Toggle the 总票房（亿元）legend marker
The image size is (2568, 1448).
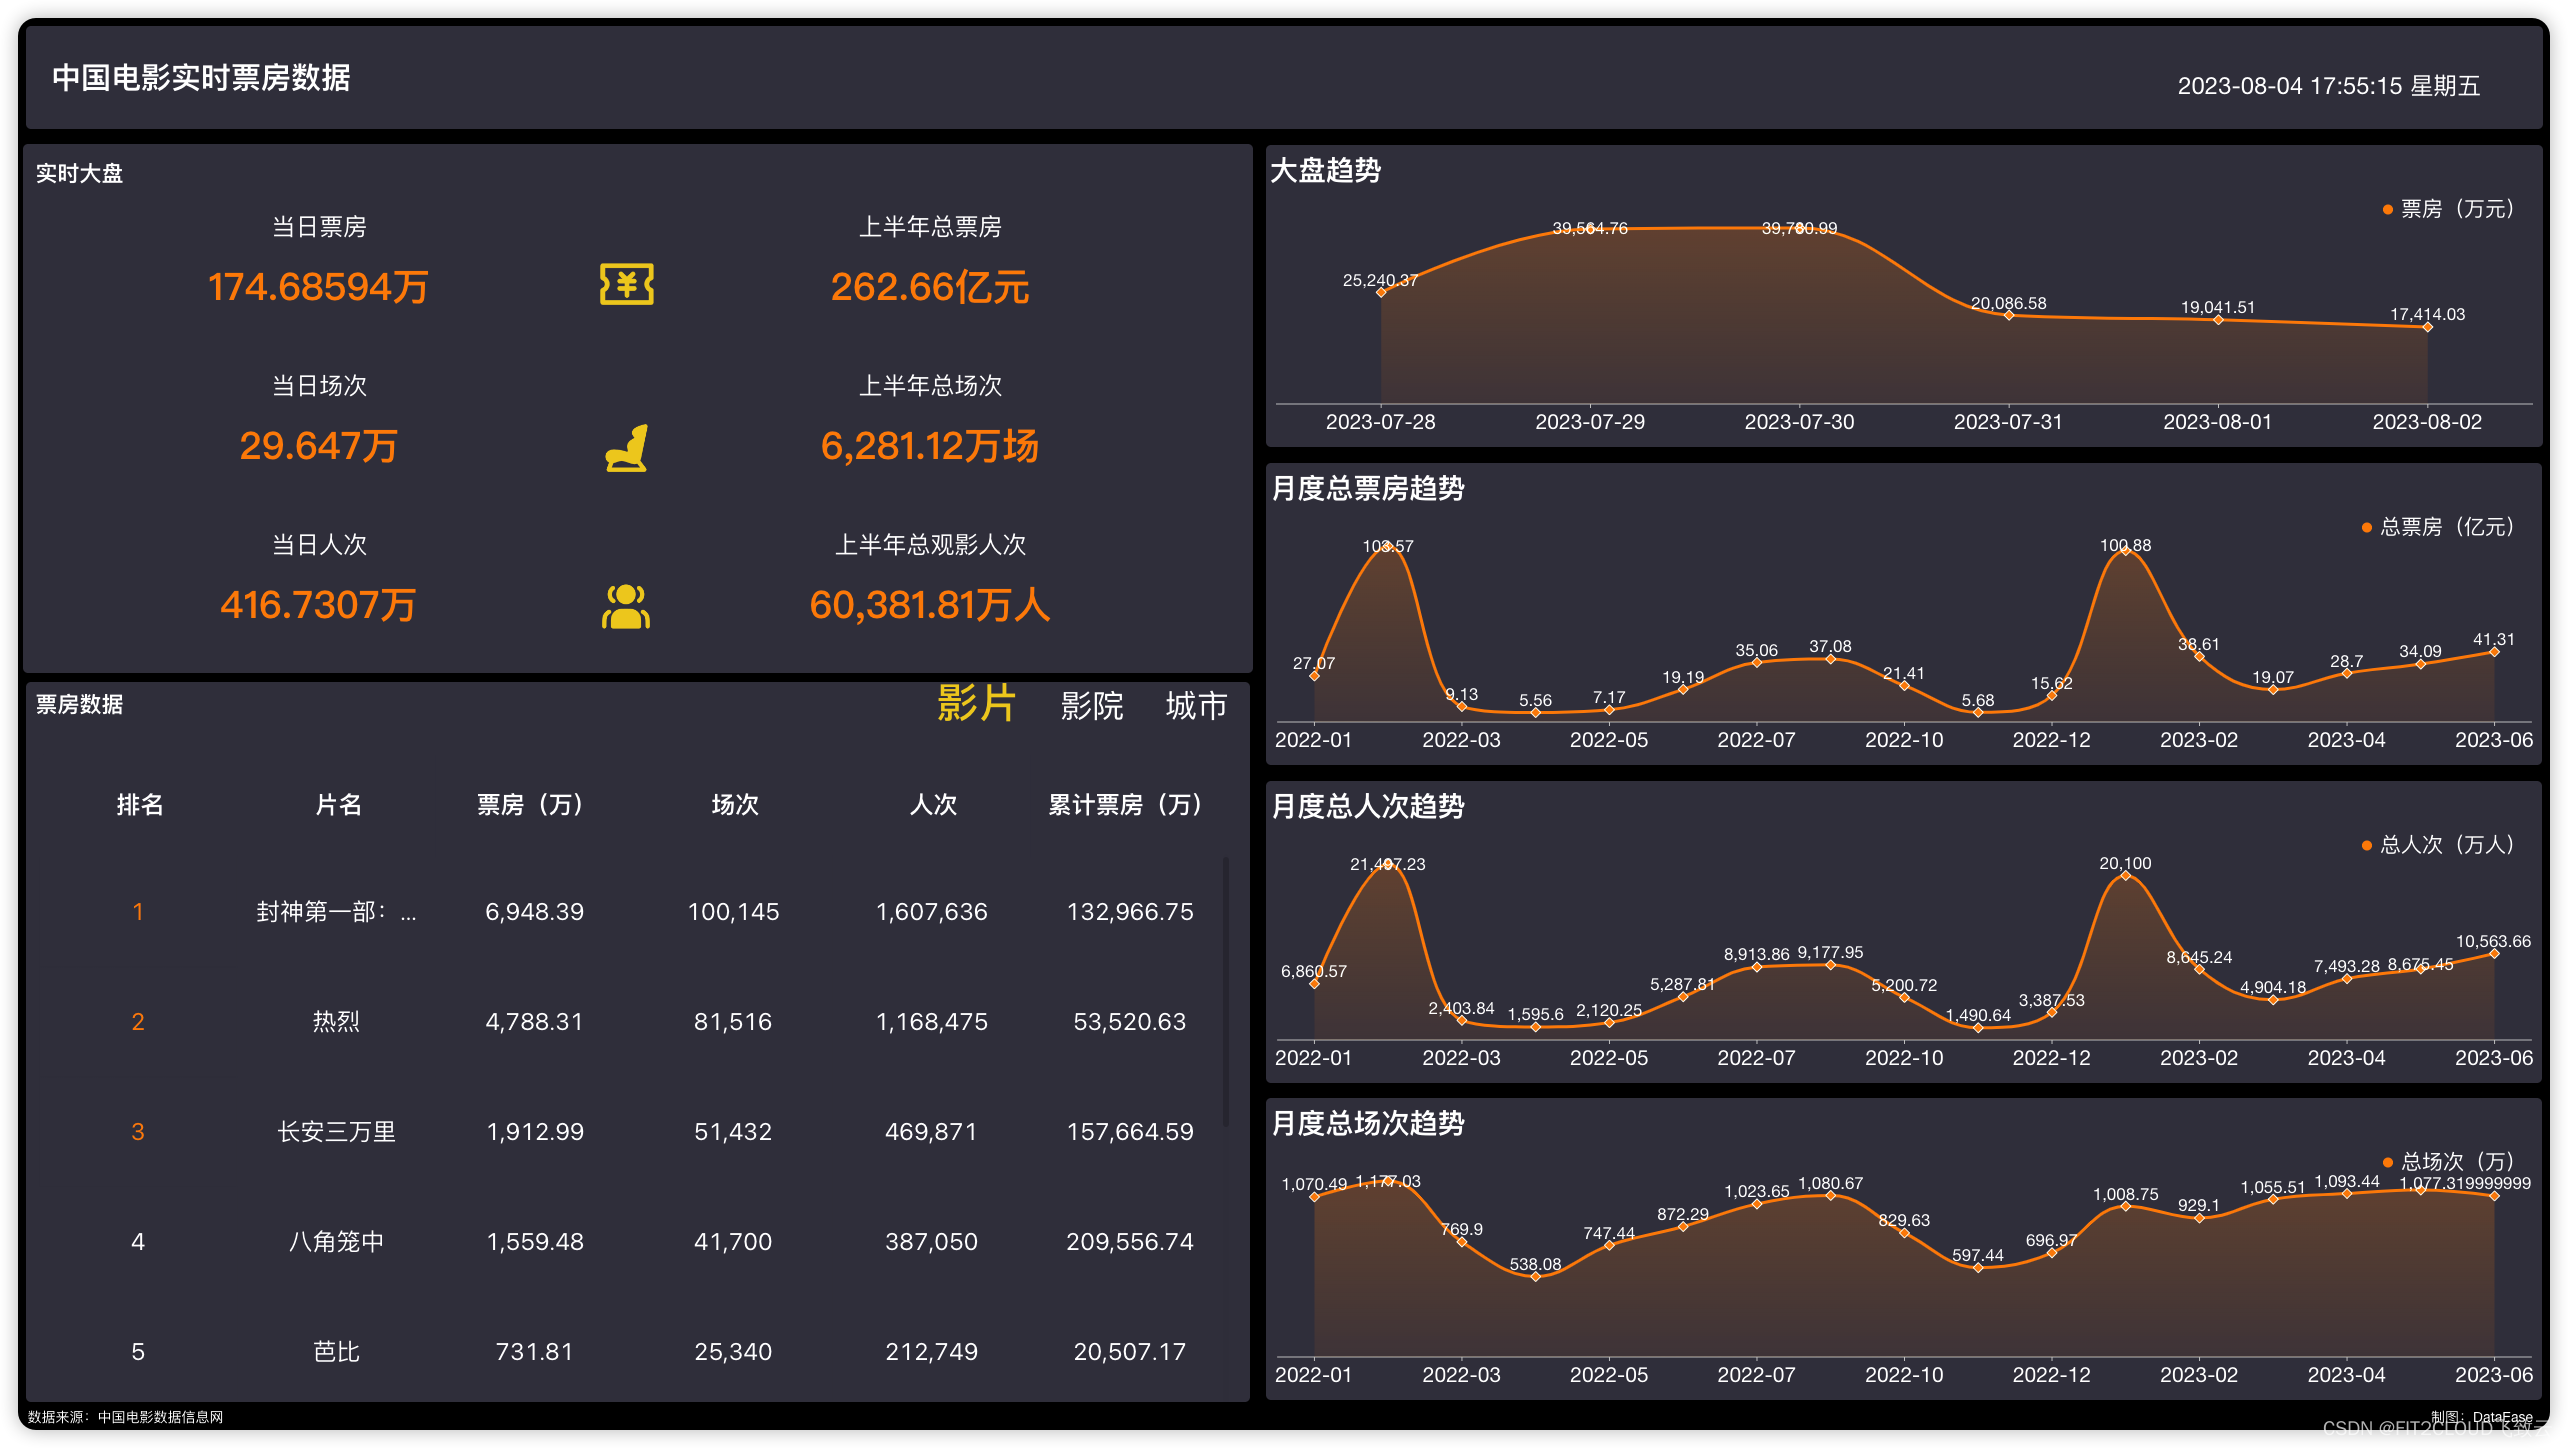pyautogui.click(x=2366, y=528)
